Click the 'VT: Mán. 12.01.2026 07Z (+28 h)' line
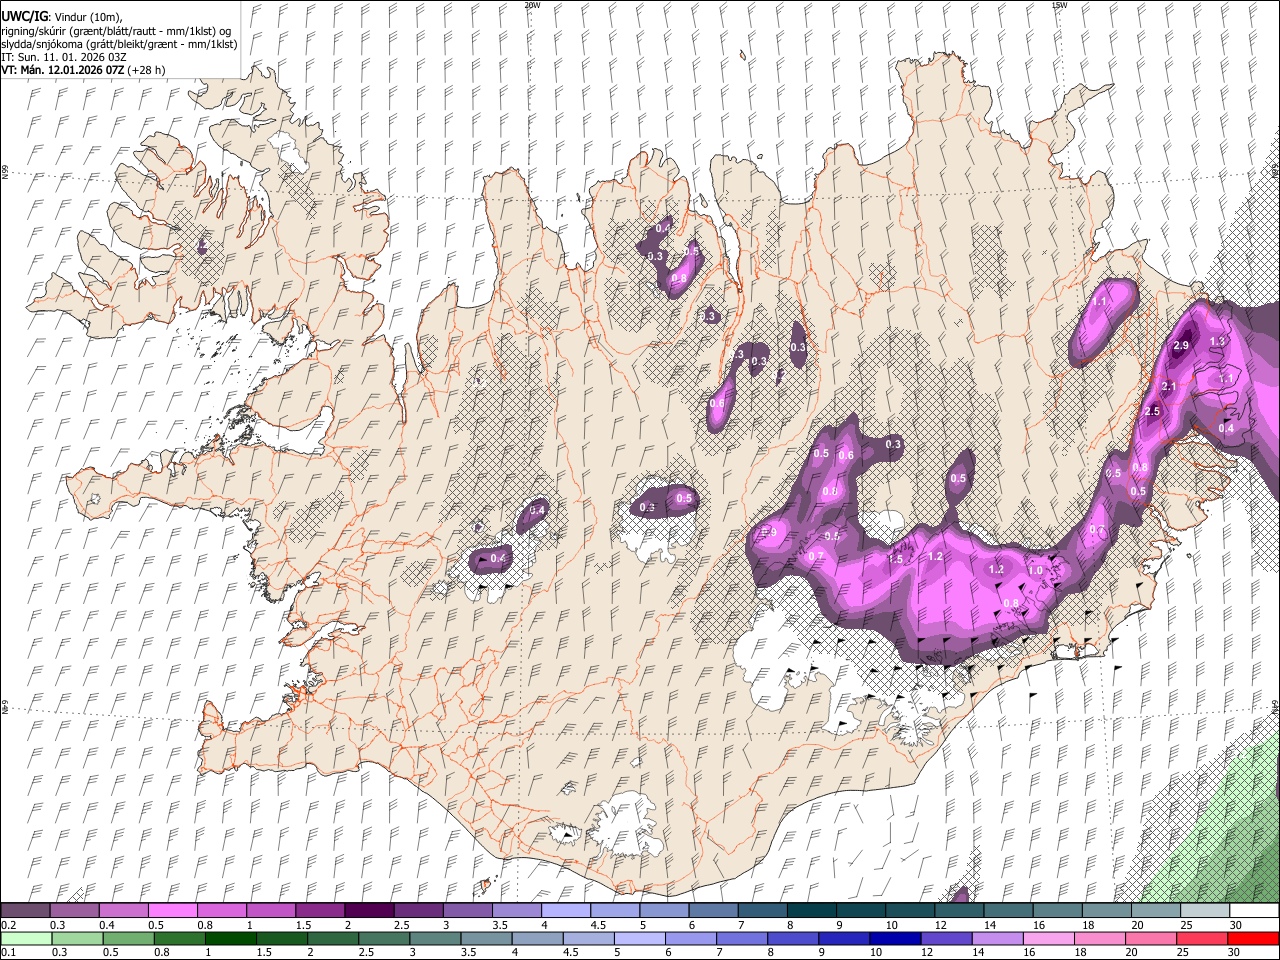Image resolution: width=1280 pixels, height=960 pixels. (x=83, y=70)
